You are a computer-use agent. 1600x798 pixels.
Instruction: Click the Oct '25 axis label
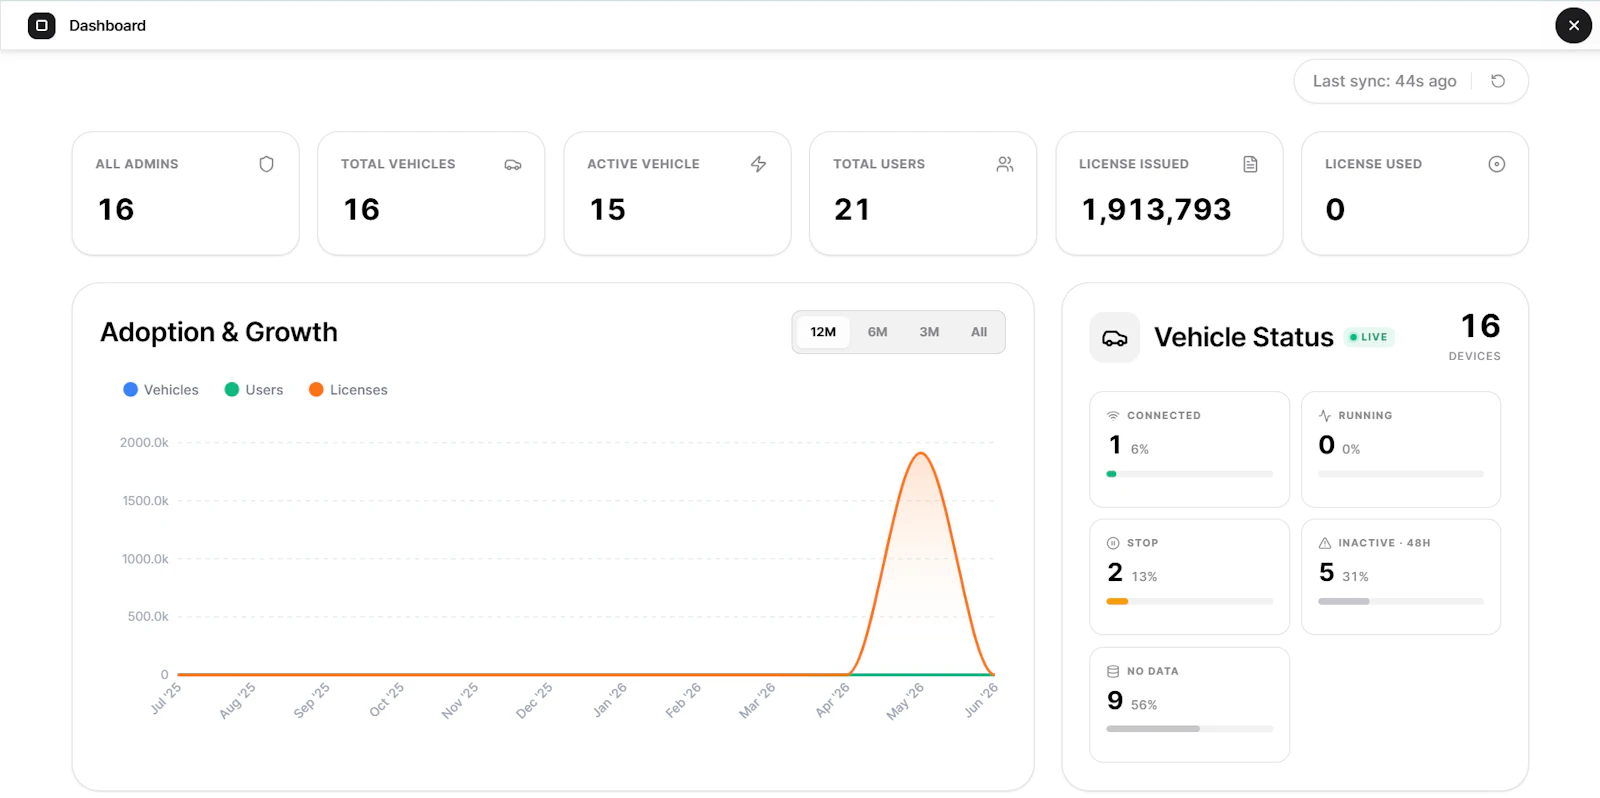point(387,700)
